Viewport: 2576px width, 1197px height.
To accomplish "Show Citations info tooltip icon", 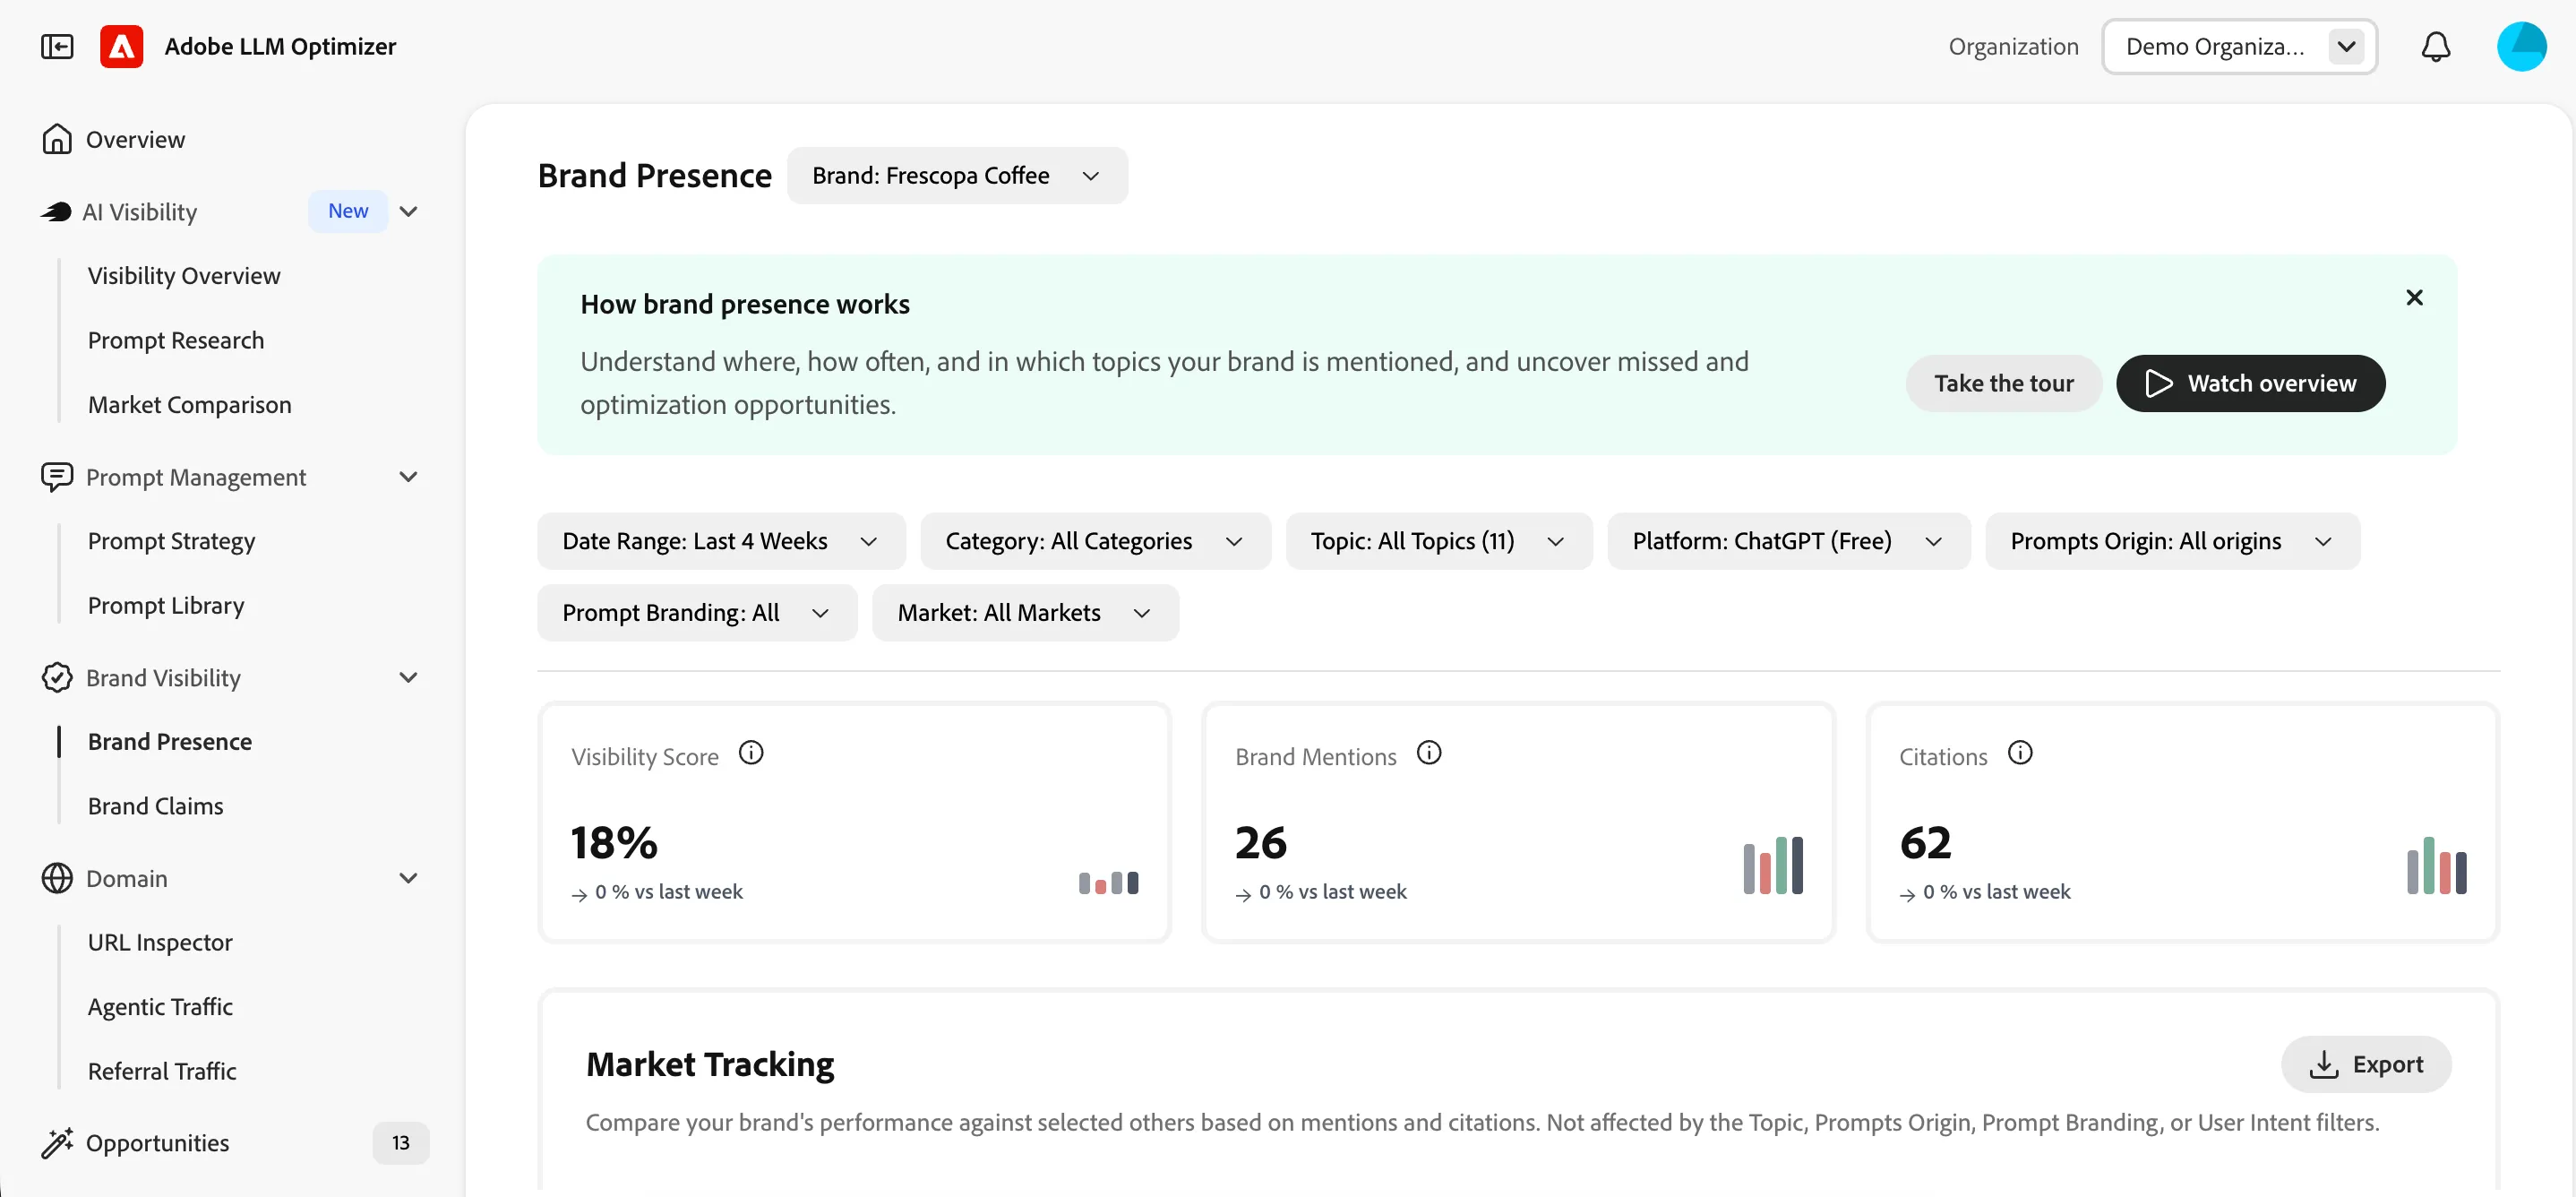I will pos(2020,752).
